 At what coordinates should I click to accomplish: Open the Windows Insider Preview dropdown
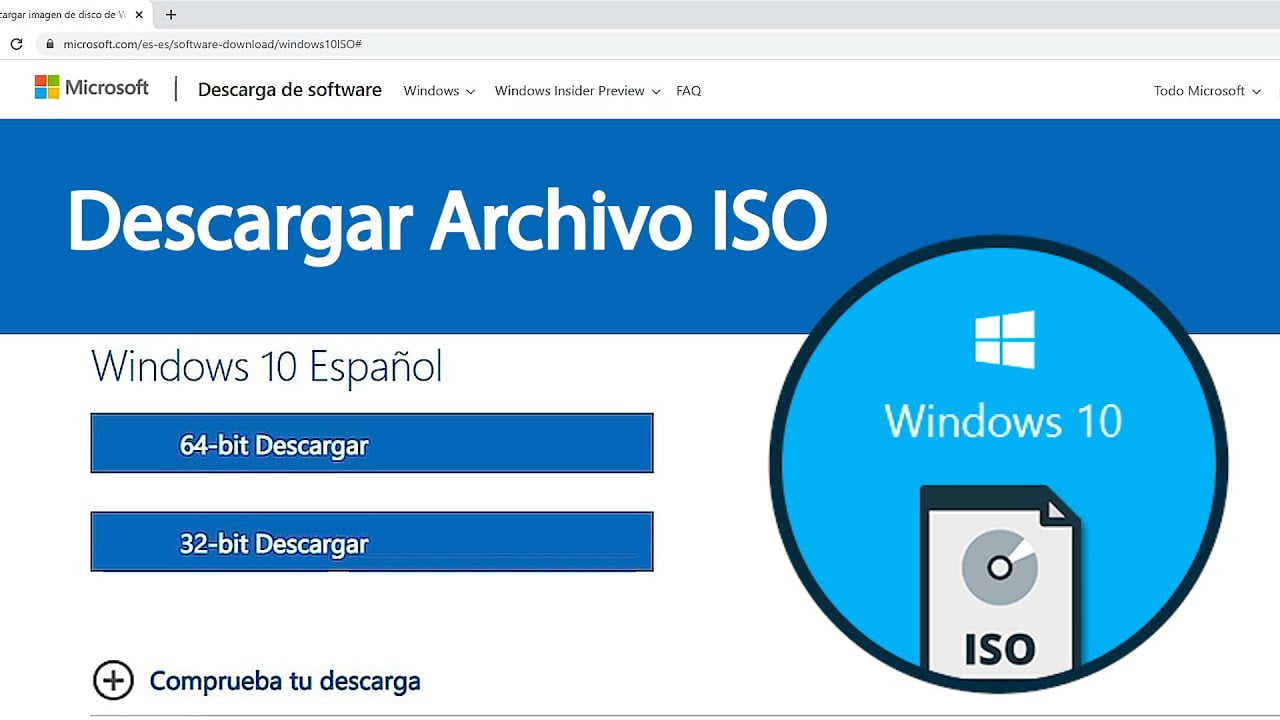577,90
